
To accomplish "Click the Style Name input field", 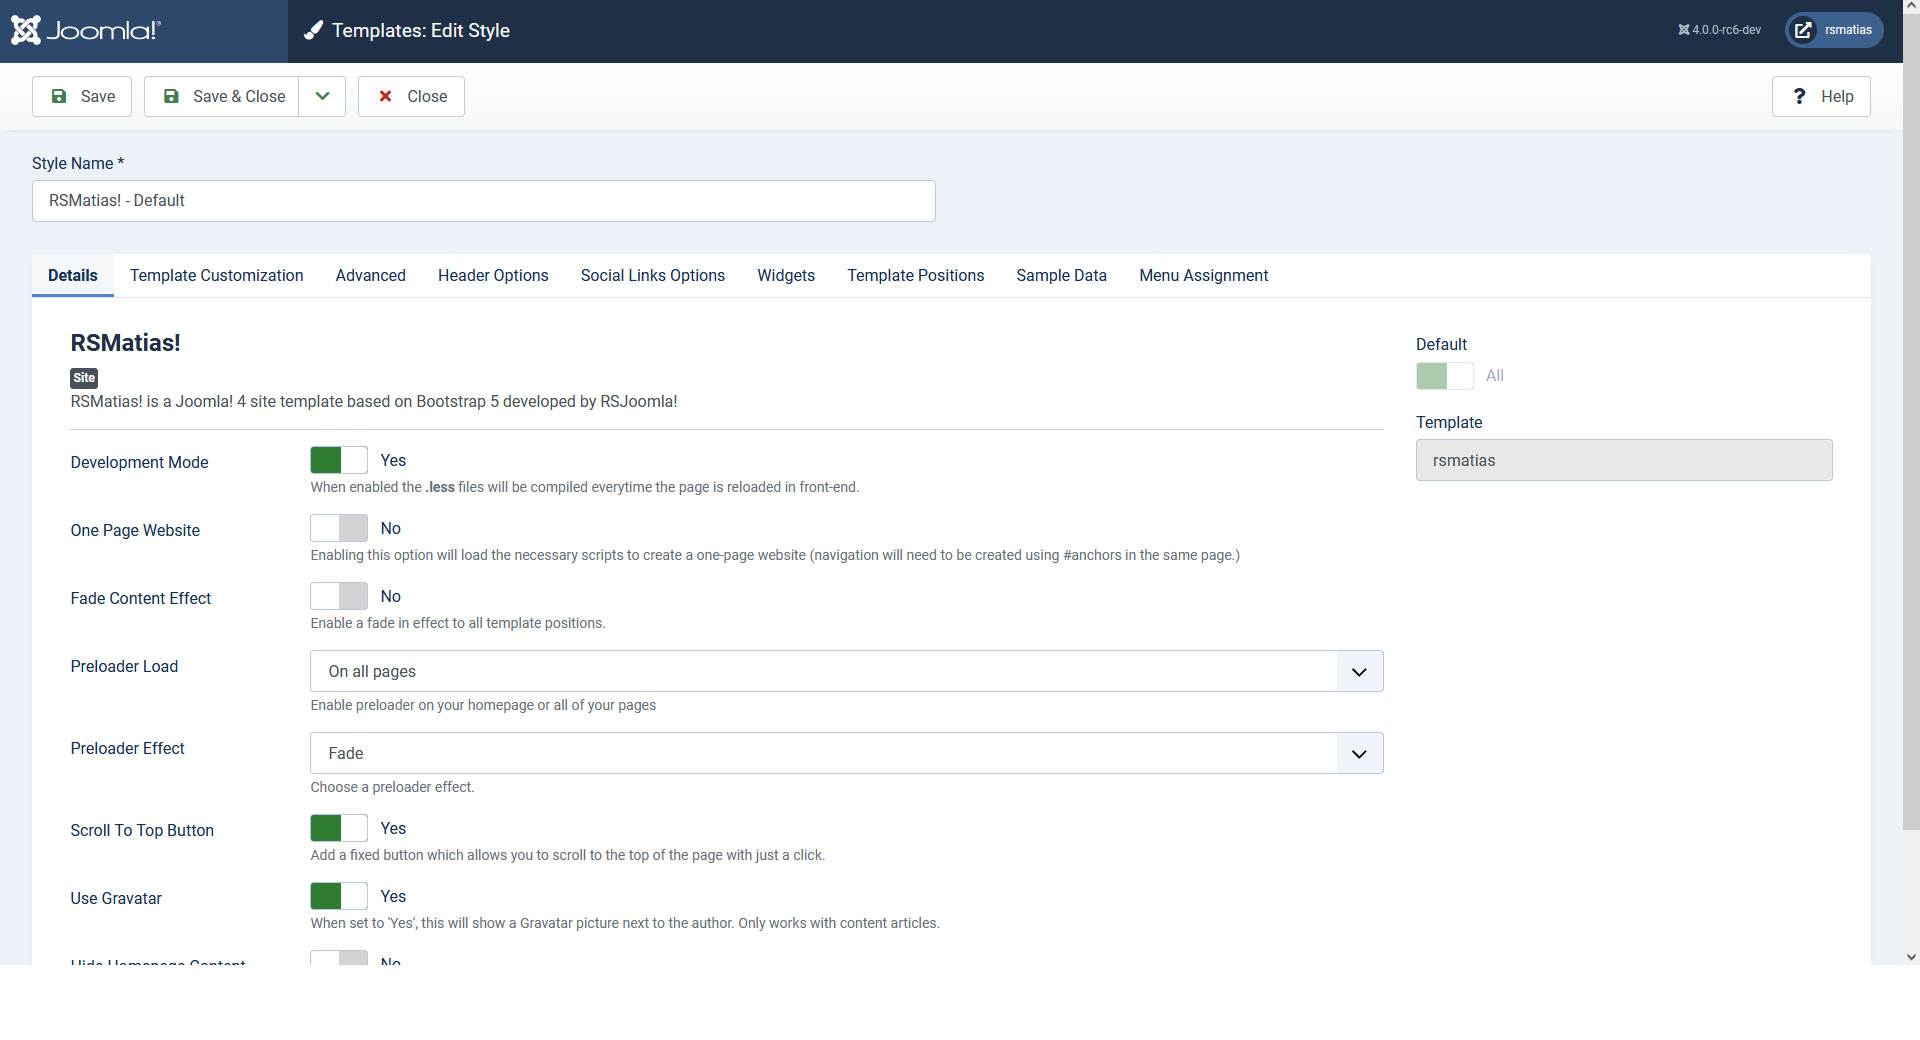I will tap(484, 201).
